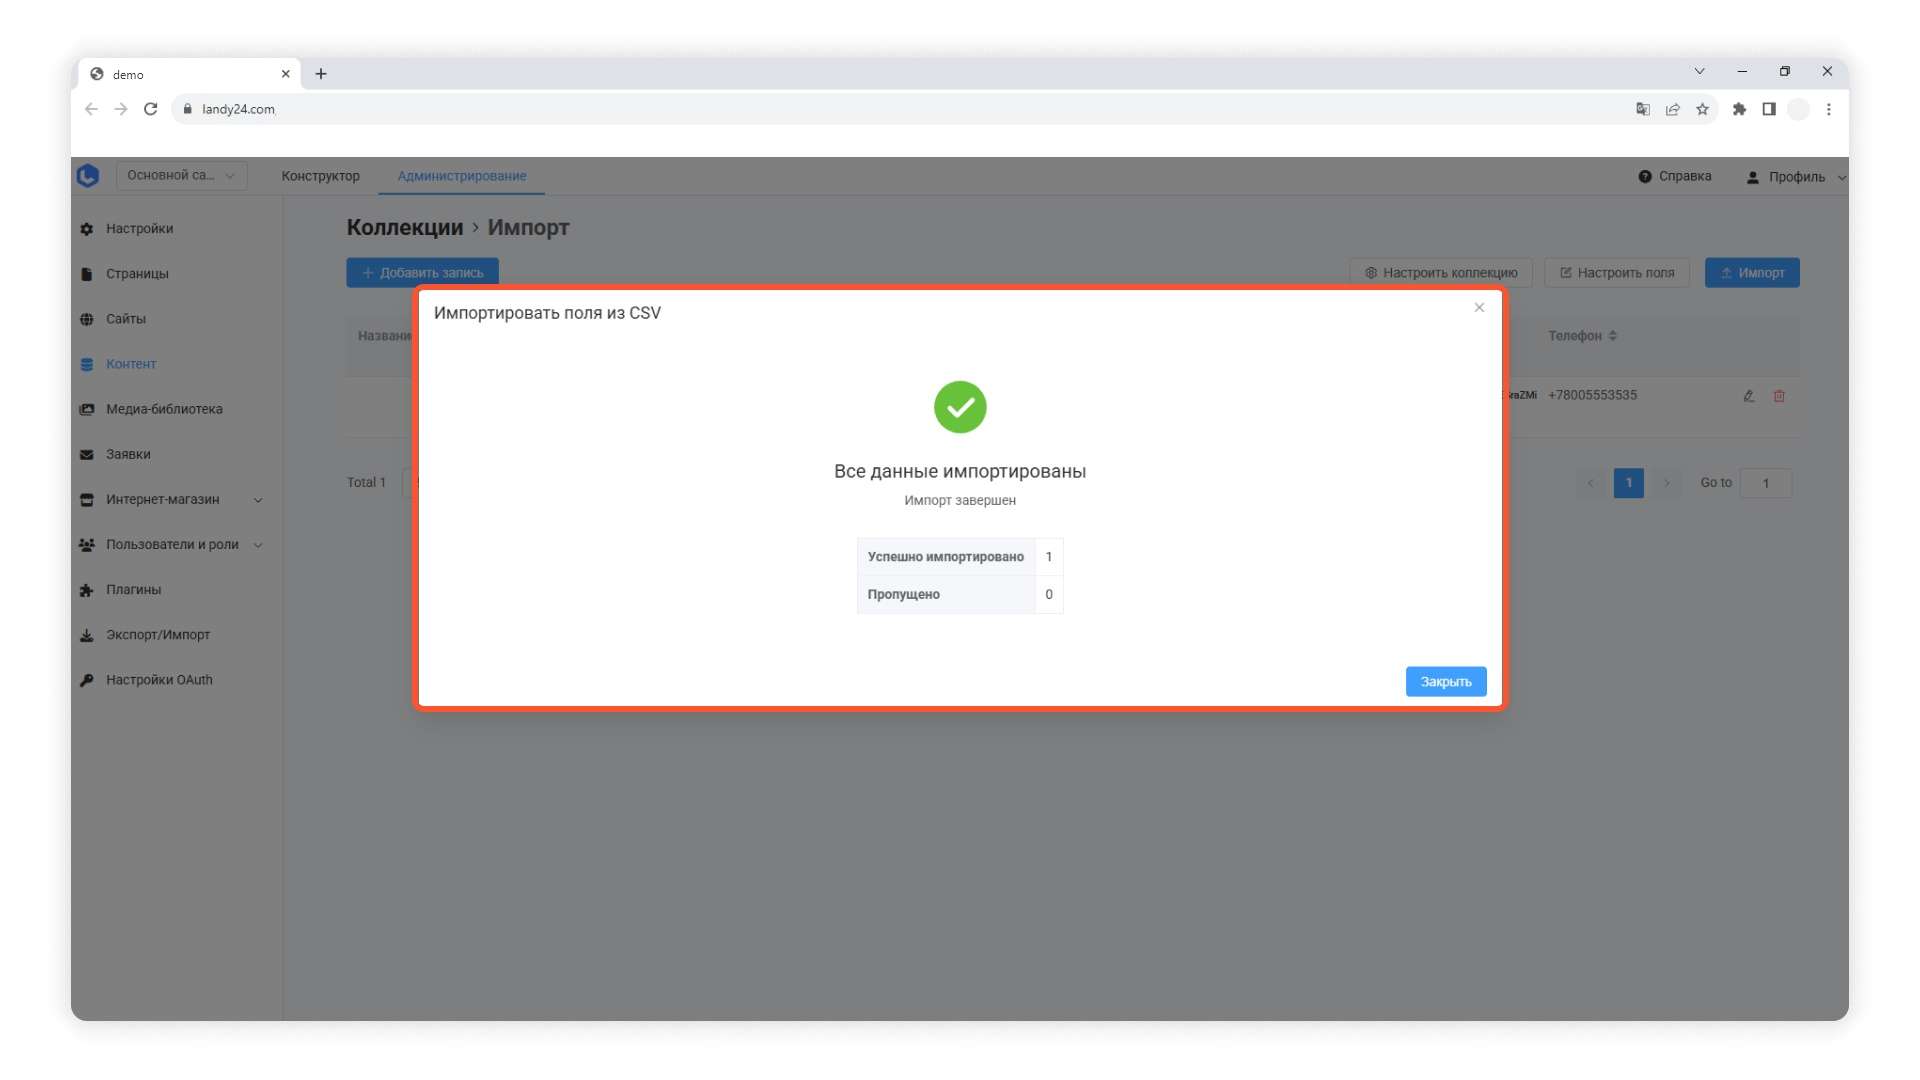Sort by the Телефон column arrows

[x=1612, y=336]
